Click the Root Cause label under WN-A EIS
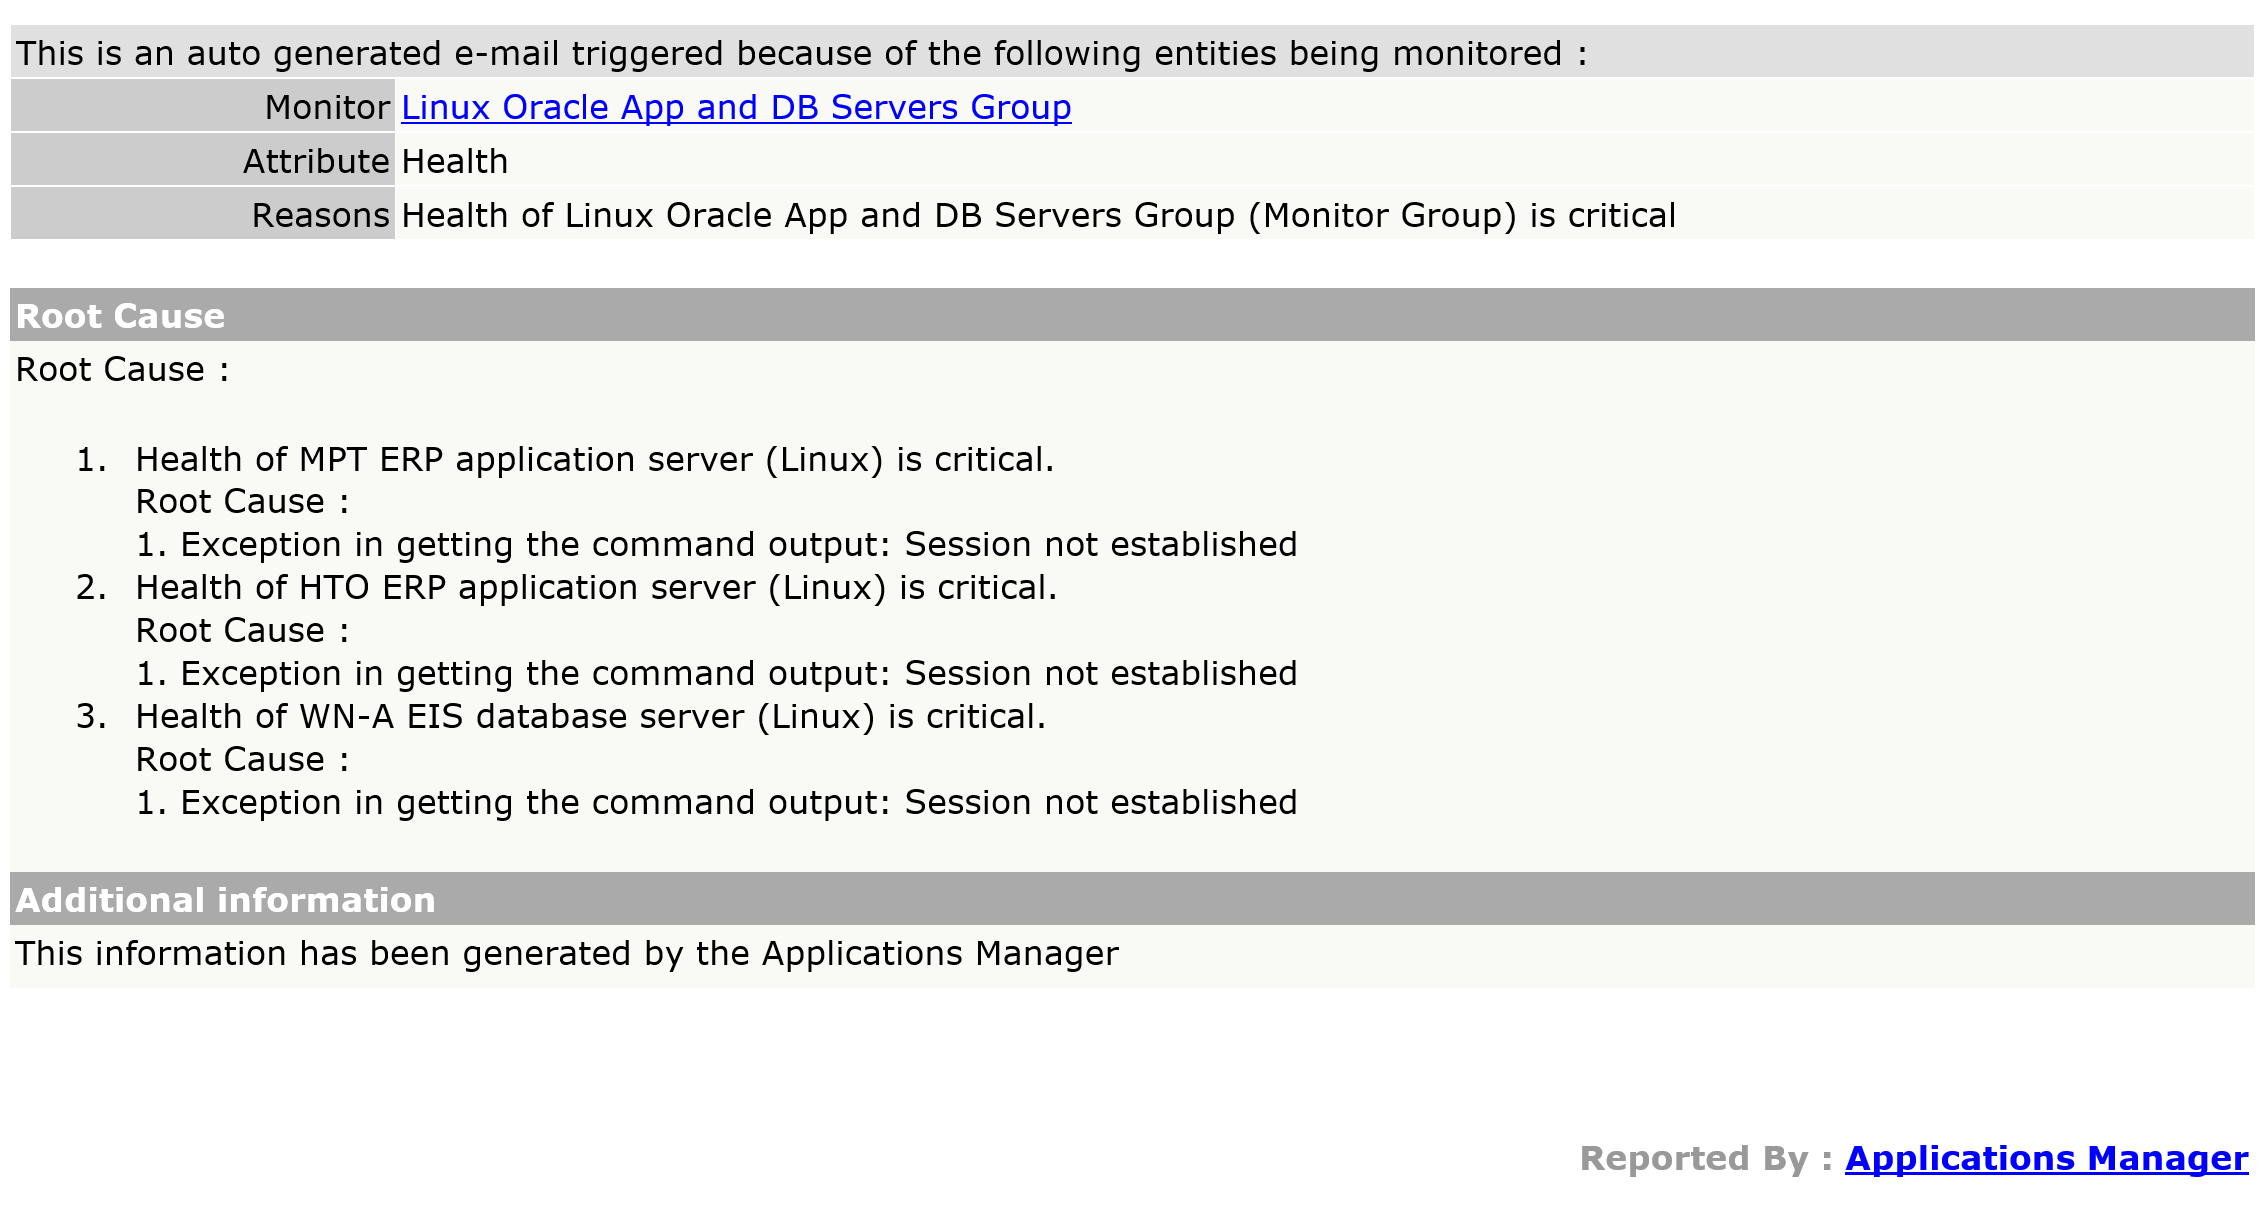The height and width of the screenshot is (1215, 2265). pos(242,759)
